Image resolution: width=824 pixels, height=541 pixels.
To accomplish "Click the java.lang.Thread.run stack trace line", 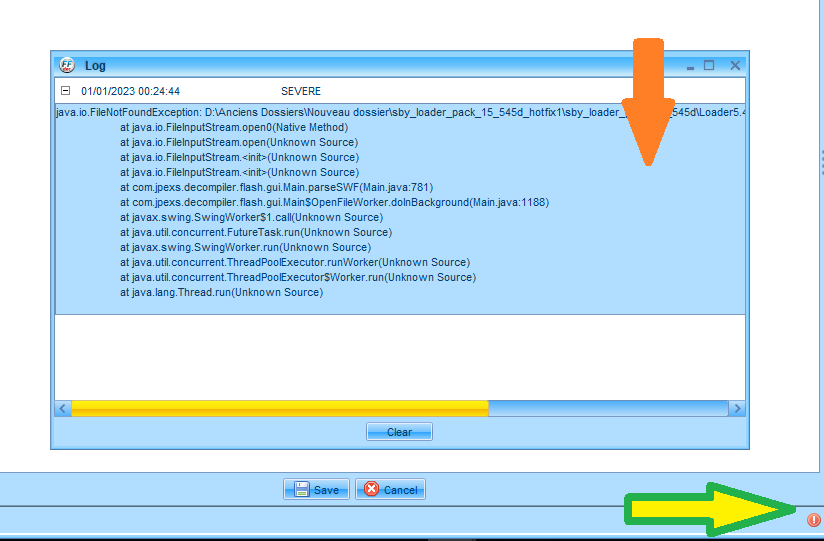I will coord(221,292).
